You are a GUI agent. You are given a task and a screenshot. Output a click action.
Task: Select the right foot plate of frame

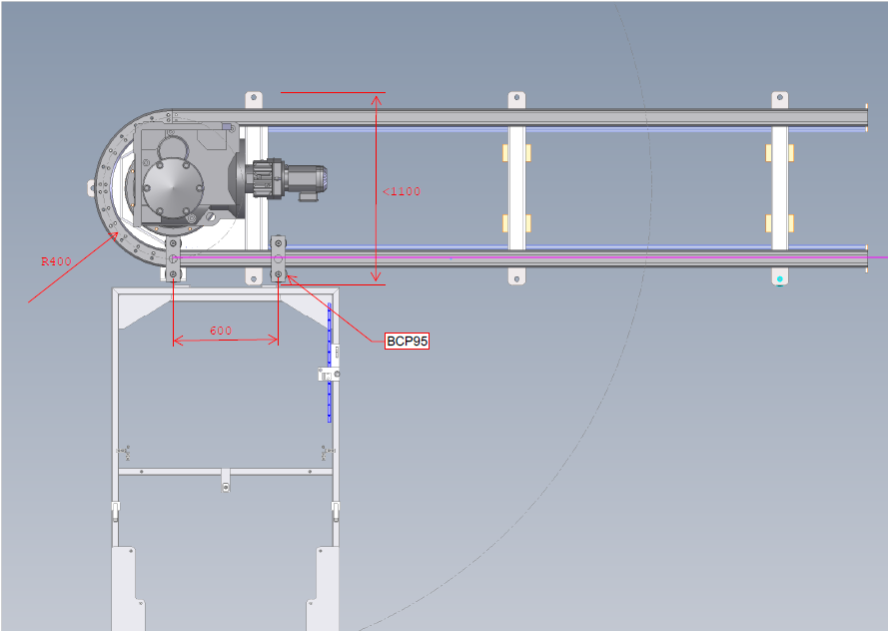click(x=323, y=588)
